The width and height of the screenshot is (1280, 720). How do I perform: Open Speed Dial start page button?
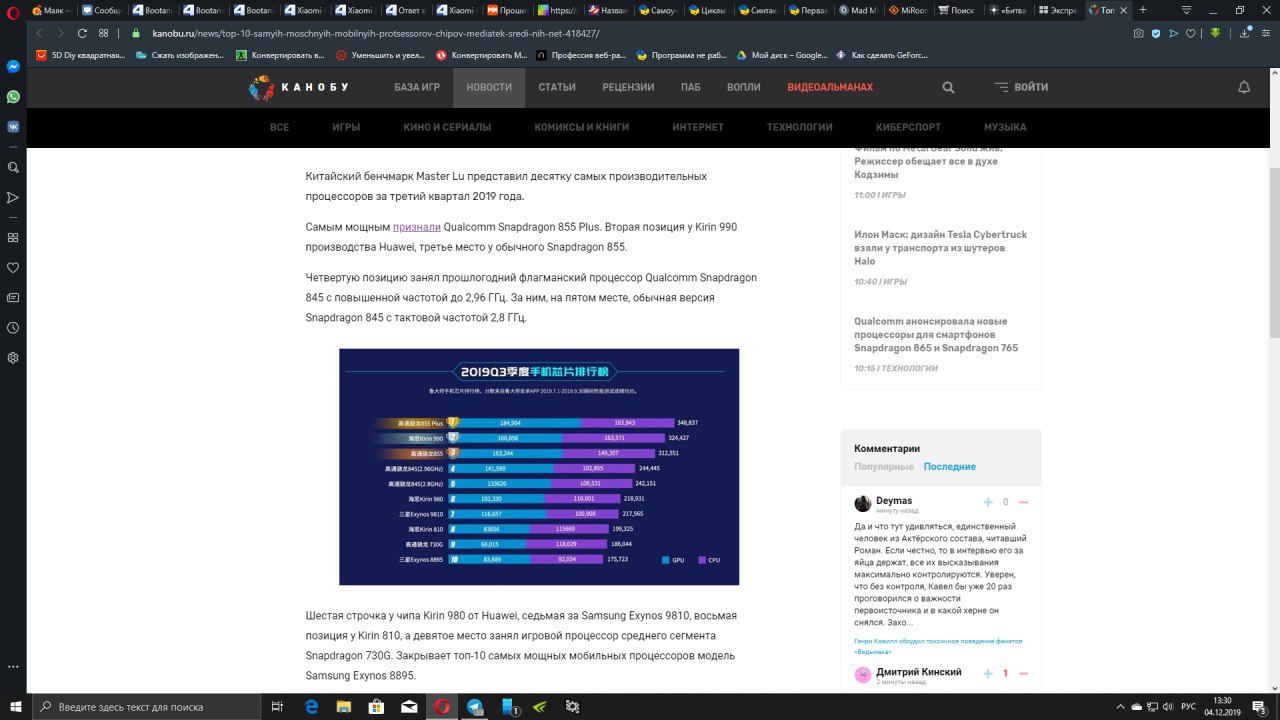(103, 33)
